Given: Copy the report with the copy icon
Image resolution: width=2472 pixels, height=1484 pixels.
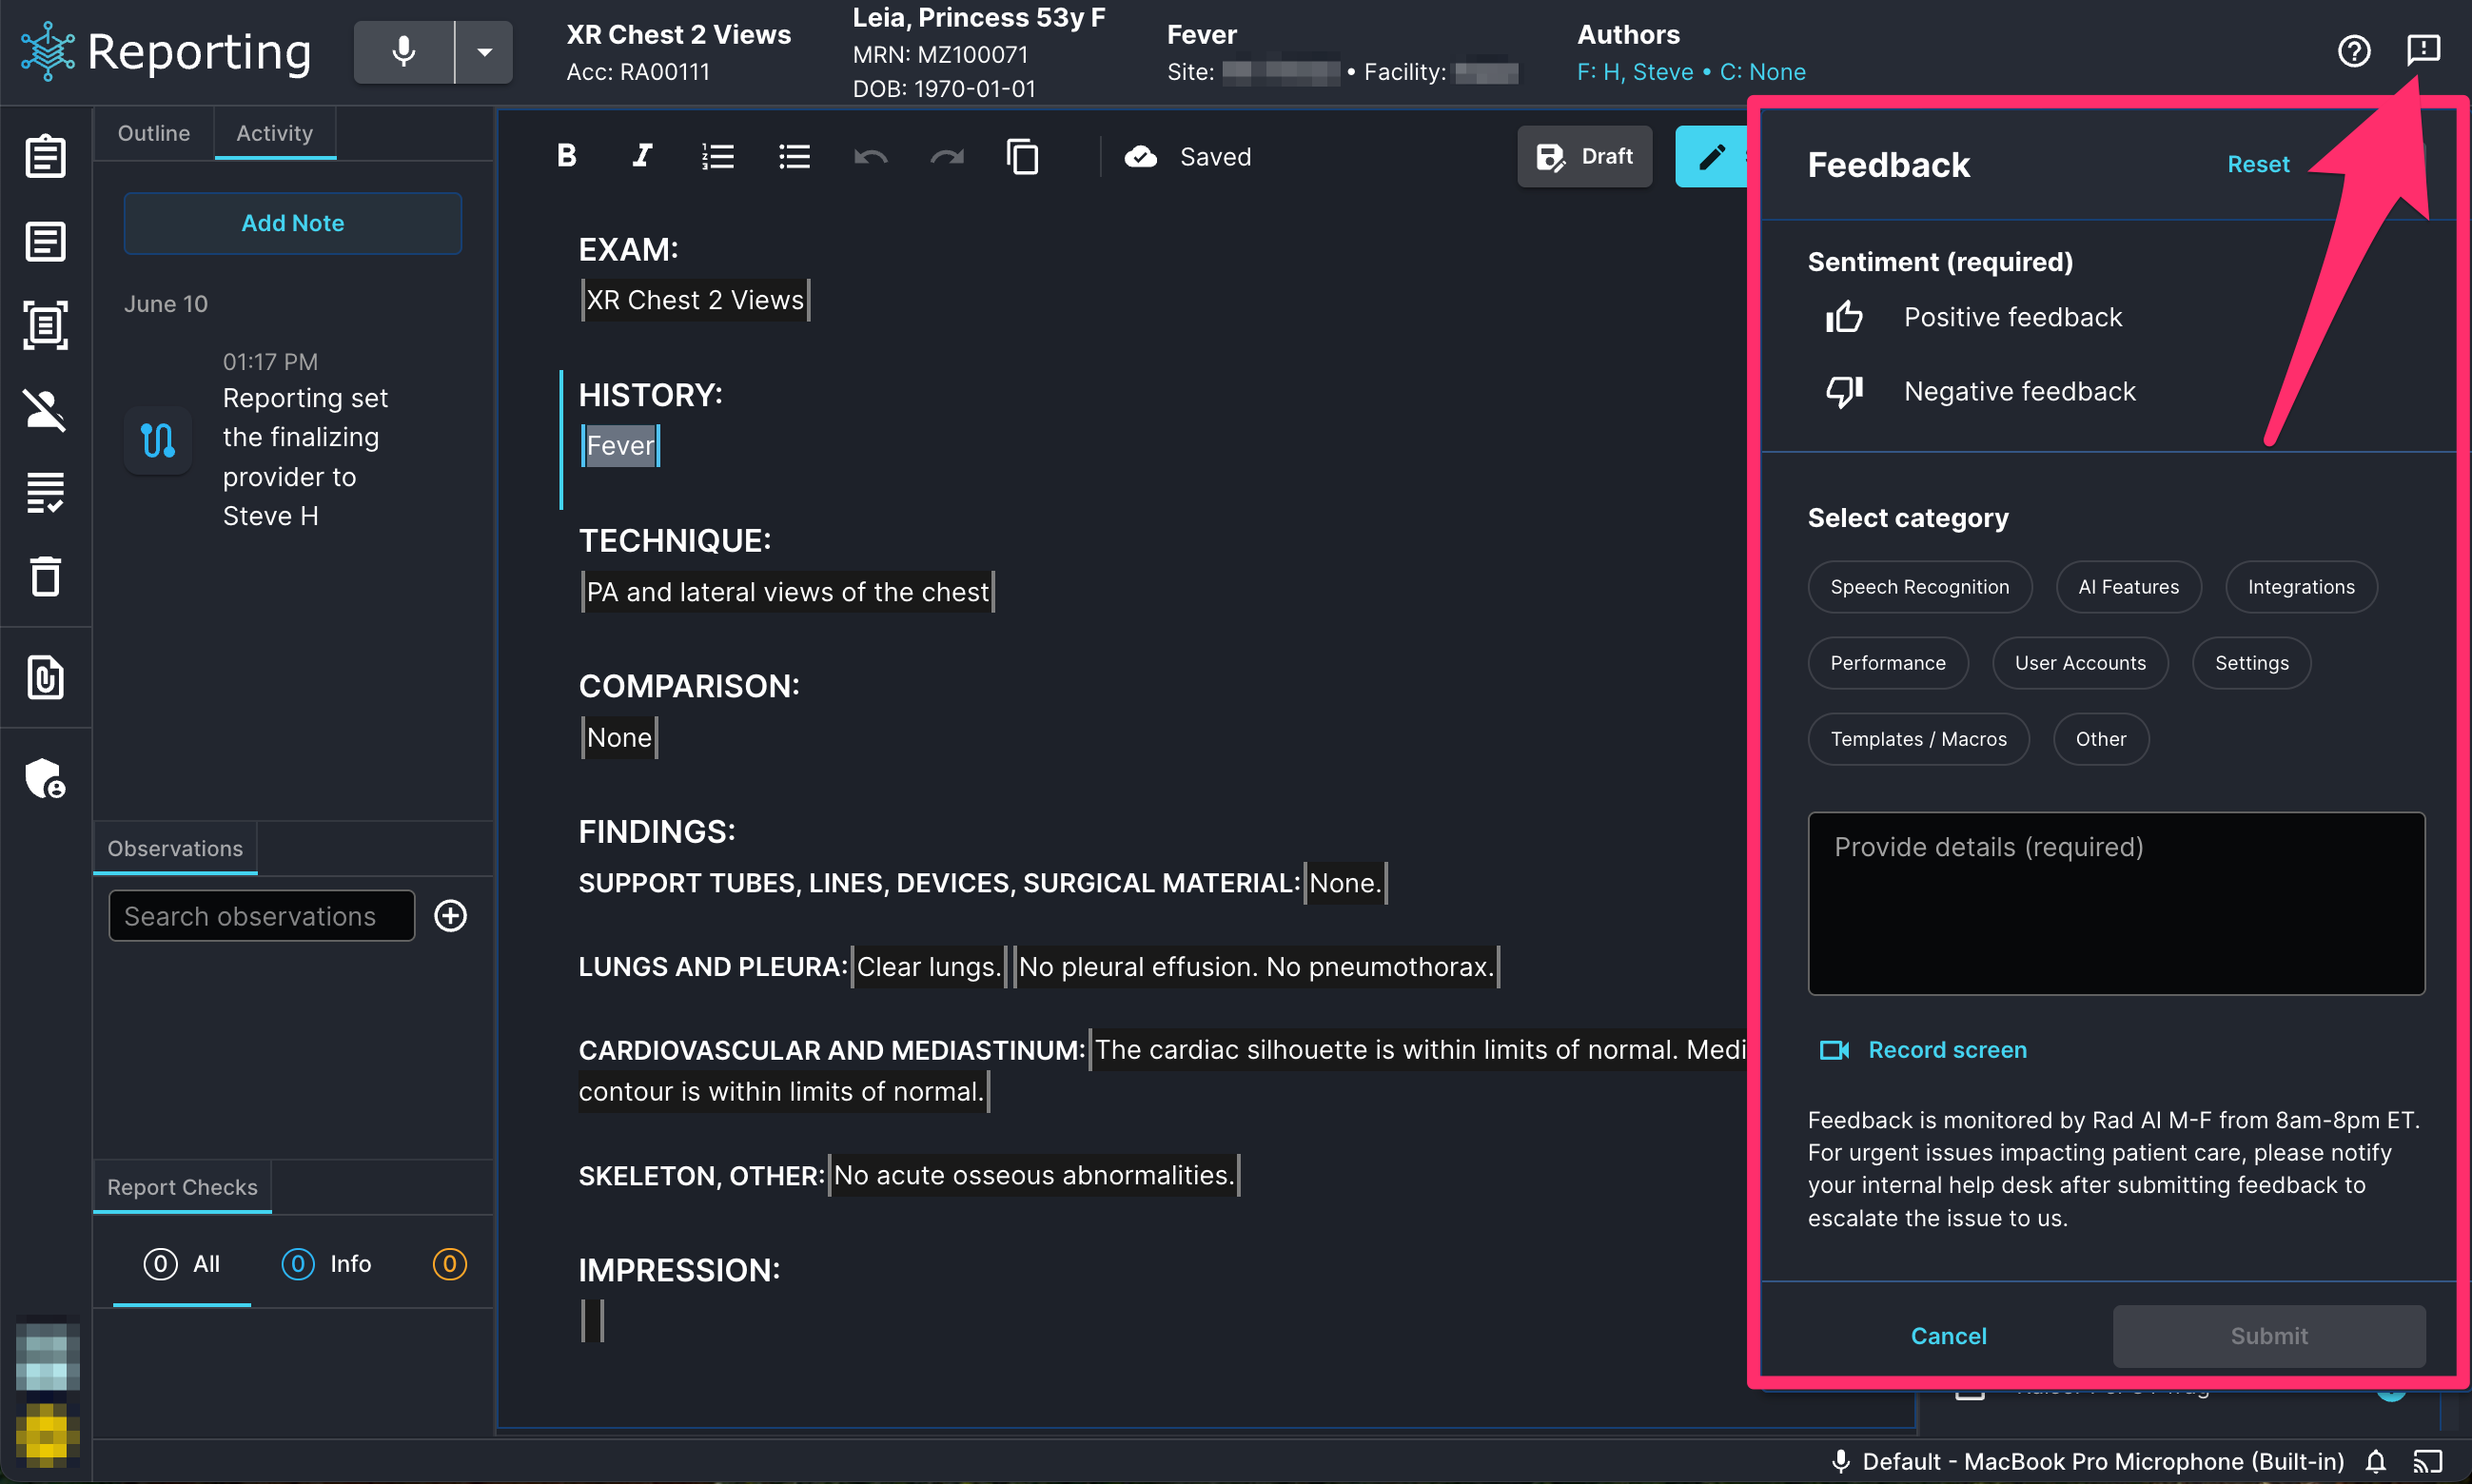Looking at the screenshot, I should [1022, 156].
